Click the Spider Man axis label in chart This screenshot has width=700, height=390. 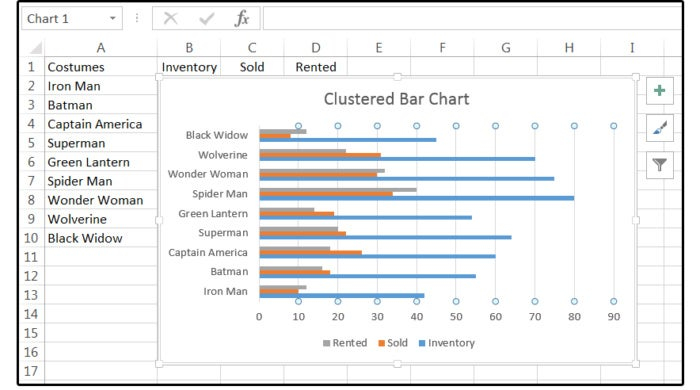(x=220, y=194)
